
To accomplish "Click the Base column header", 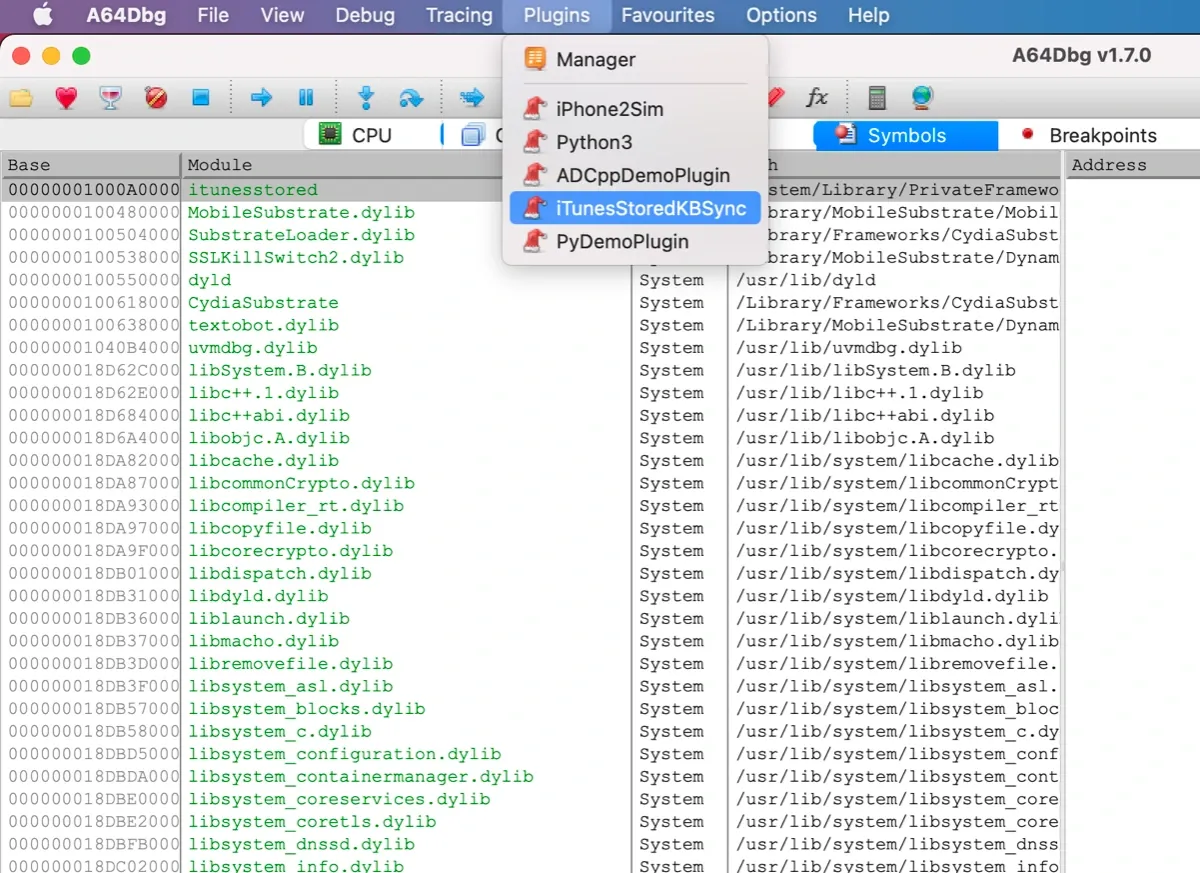I will (91, 165).
